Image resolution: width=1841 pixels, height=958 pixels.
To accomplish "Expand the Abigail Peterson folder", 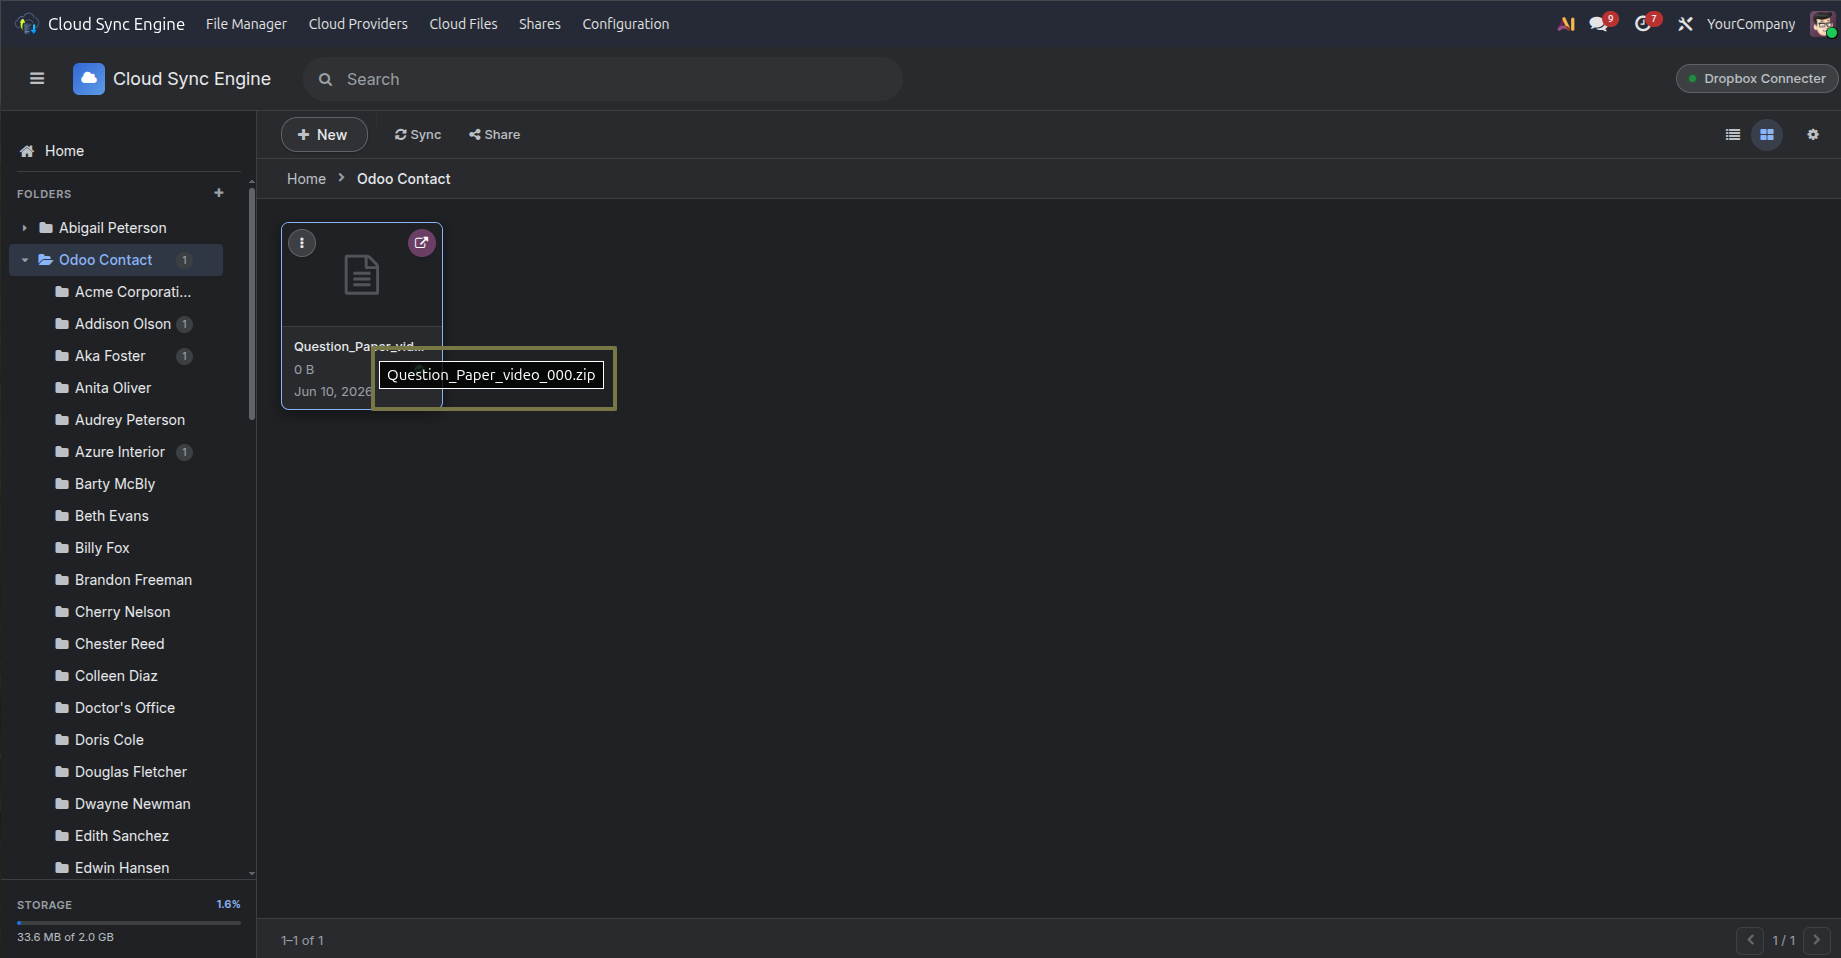I will (x=24, y=228).
